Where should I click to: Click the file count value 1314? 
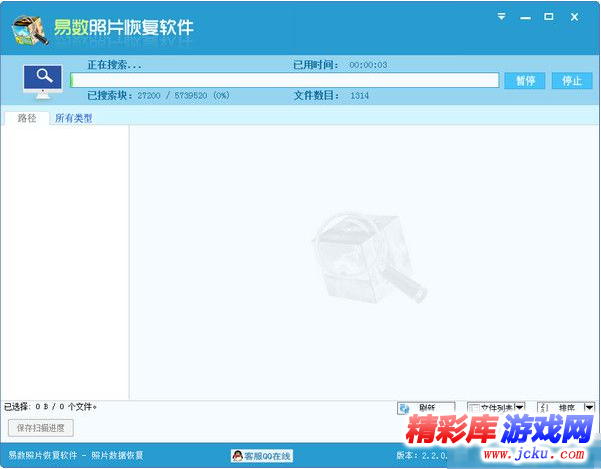click(359, 95)
